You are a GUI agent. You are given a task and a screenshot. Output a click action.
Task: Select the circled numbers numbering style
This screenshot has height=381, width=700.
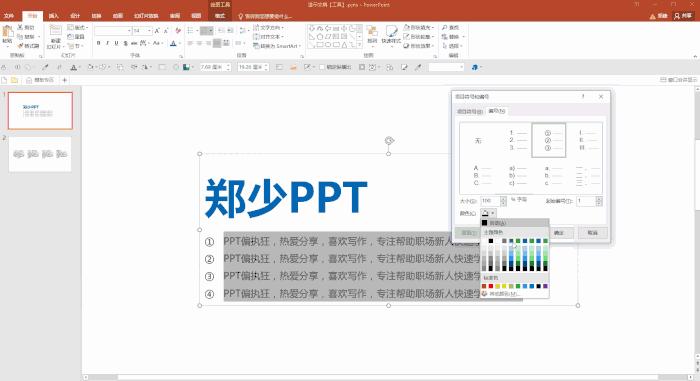(549, 140)
